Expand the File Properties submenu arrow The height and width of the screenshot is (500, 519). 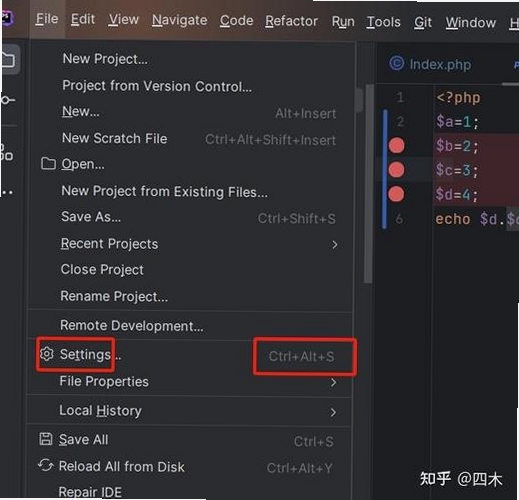[x=333, y=383]
